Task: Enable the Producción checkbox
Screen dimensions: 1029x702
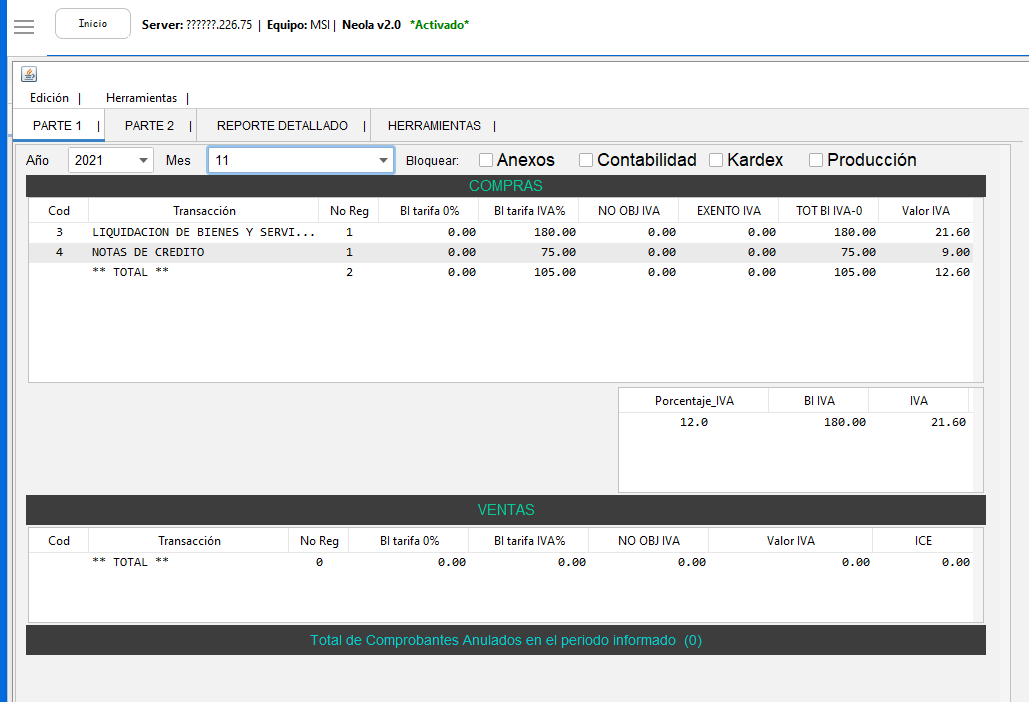Action: [x=816, y=160]
